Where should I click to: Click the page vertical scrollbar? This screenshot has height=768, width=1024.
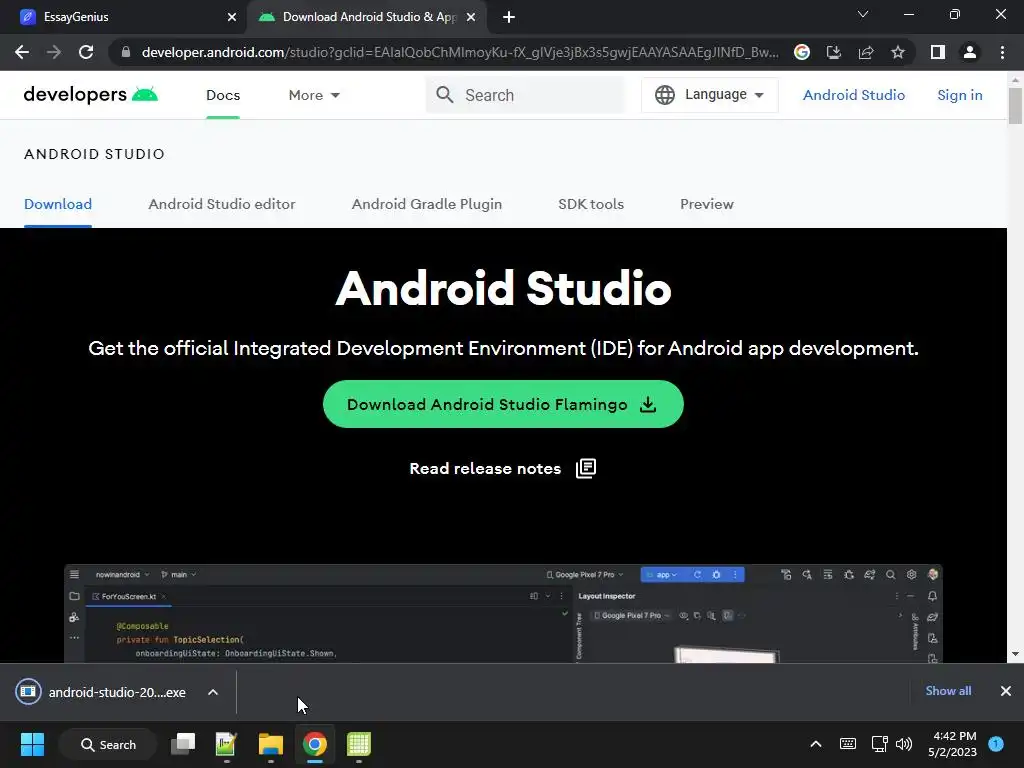(x=1015, y=105)
